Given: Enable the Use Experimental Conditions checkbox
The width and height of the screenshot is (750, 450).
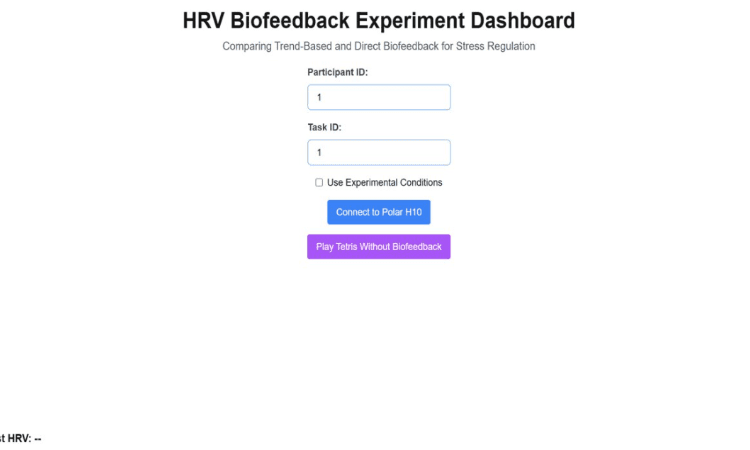Looking at the screenshot, I should click(x=319, y=183).
